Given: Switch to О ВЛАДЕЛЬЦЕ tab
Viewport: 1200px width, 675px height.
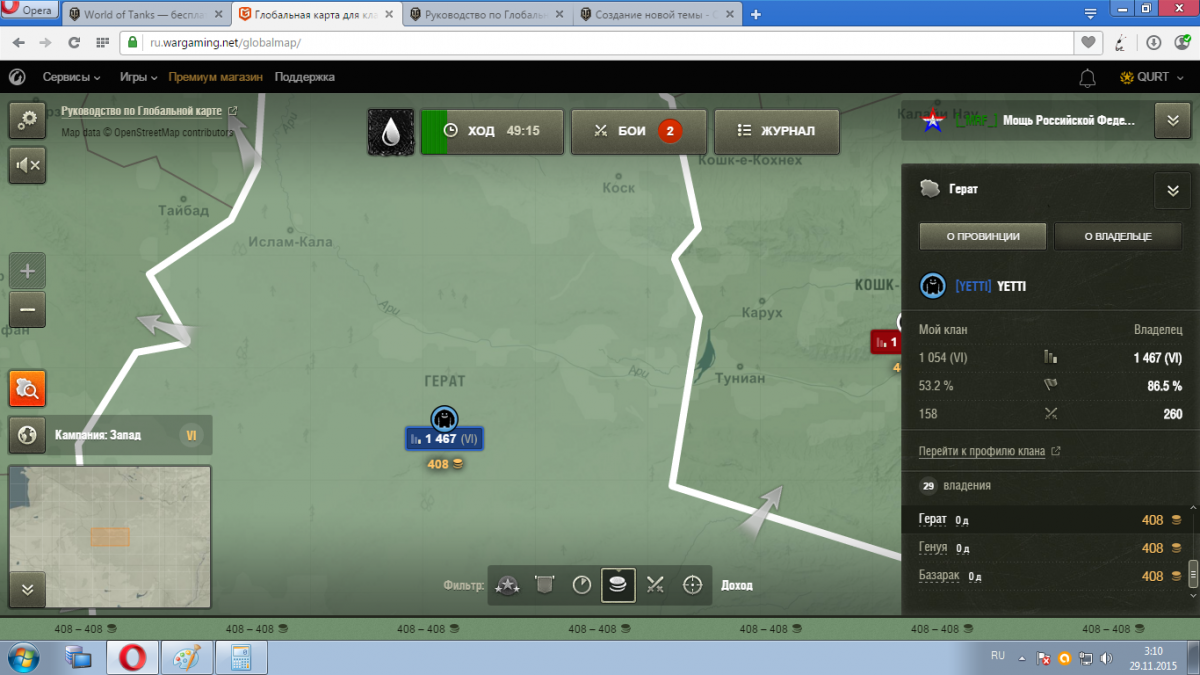Looking at the screenshot, I should [1118, 236].
